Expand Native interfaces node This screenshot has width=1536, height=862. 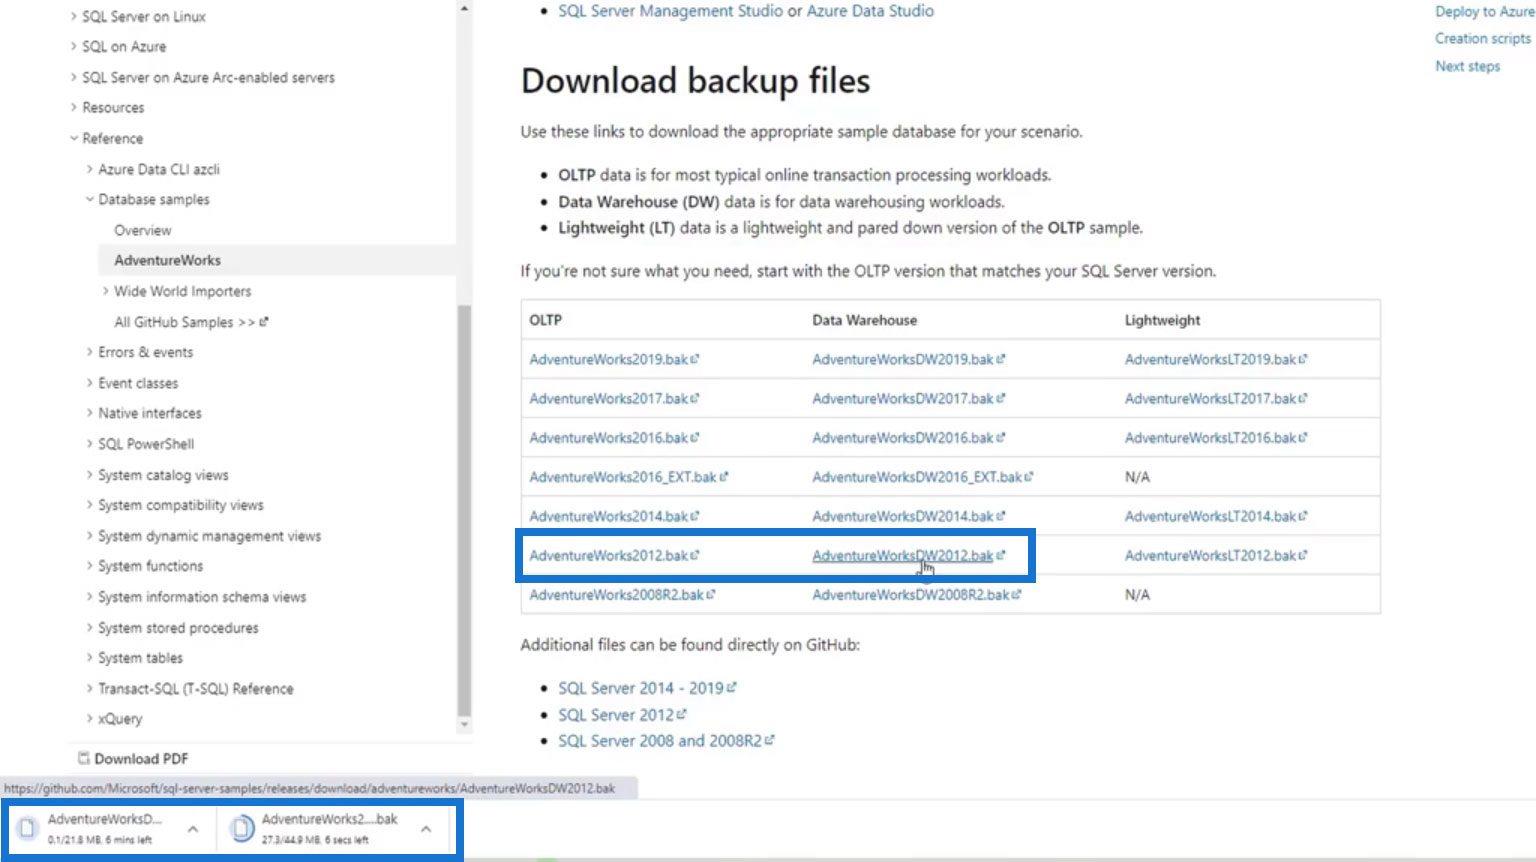[x=89, y=413]
